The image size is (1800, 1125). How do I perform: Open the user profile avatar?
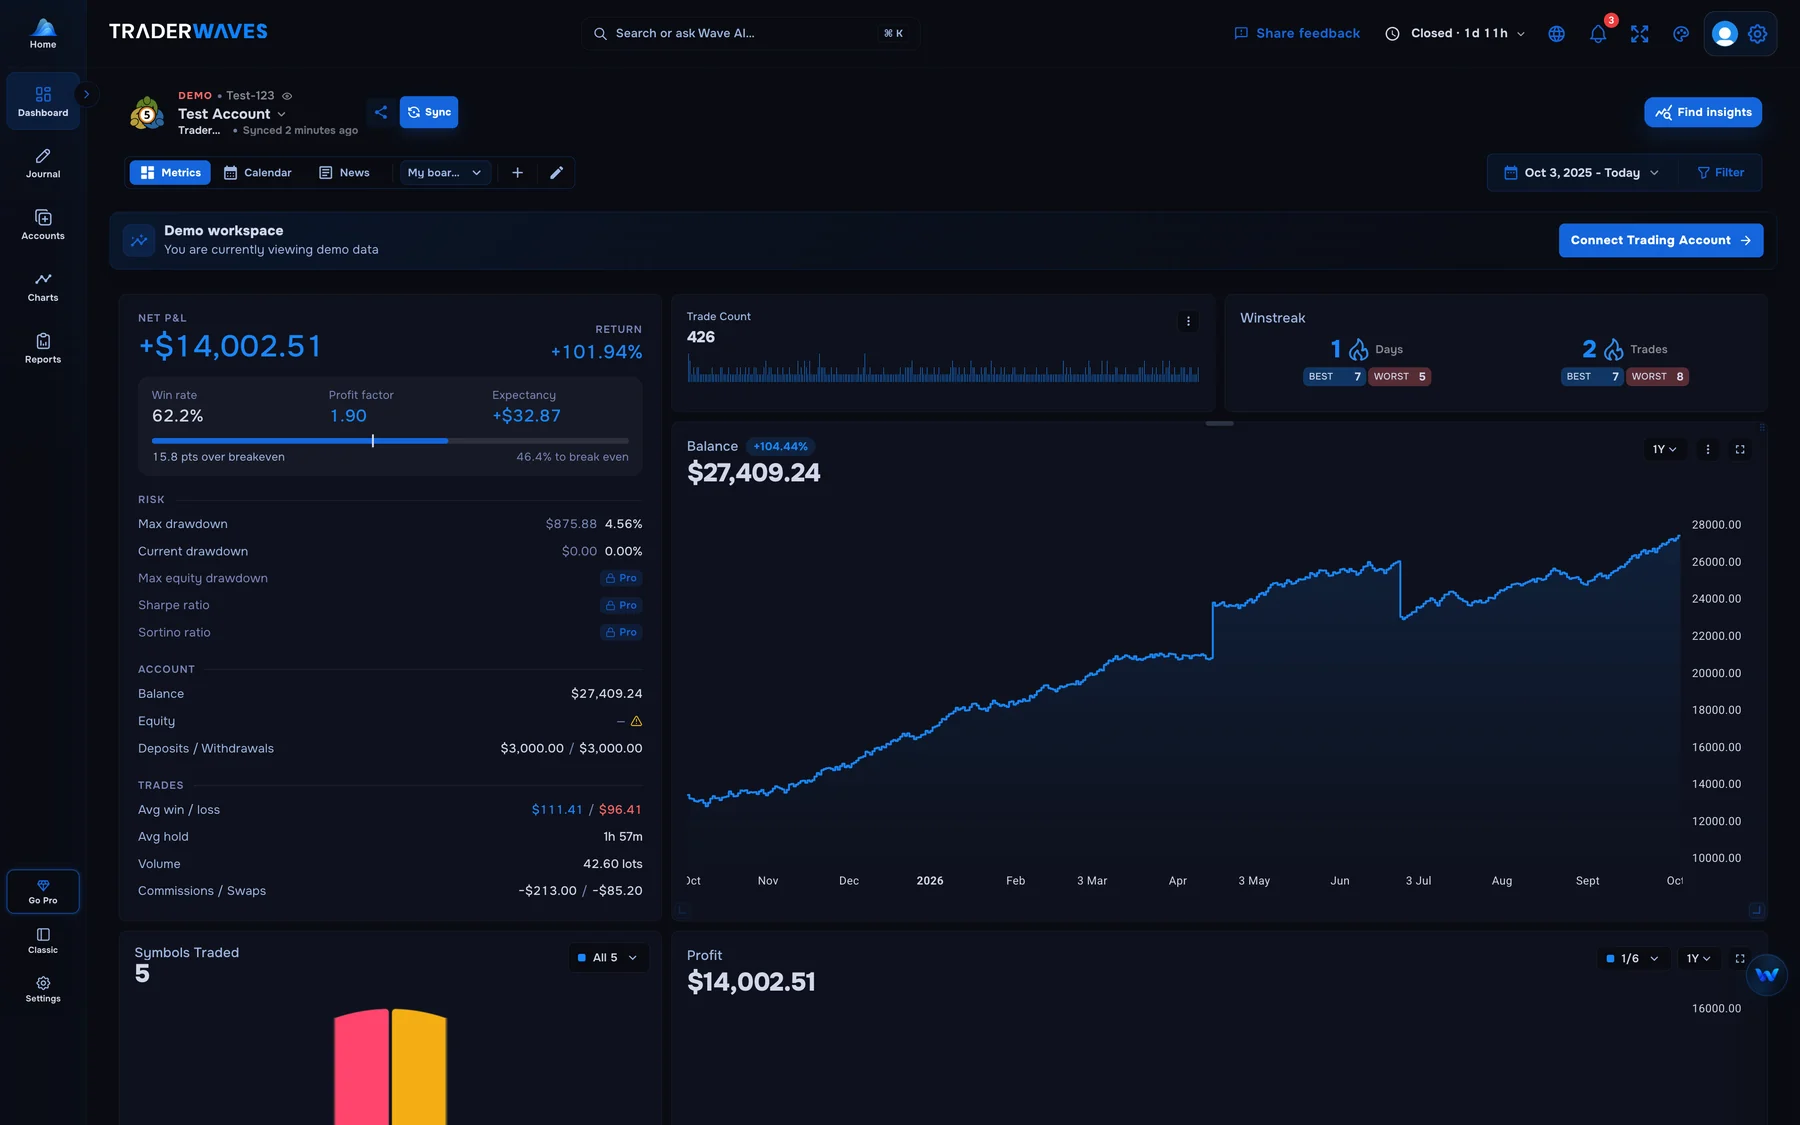1724,34
